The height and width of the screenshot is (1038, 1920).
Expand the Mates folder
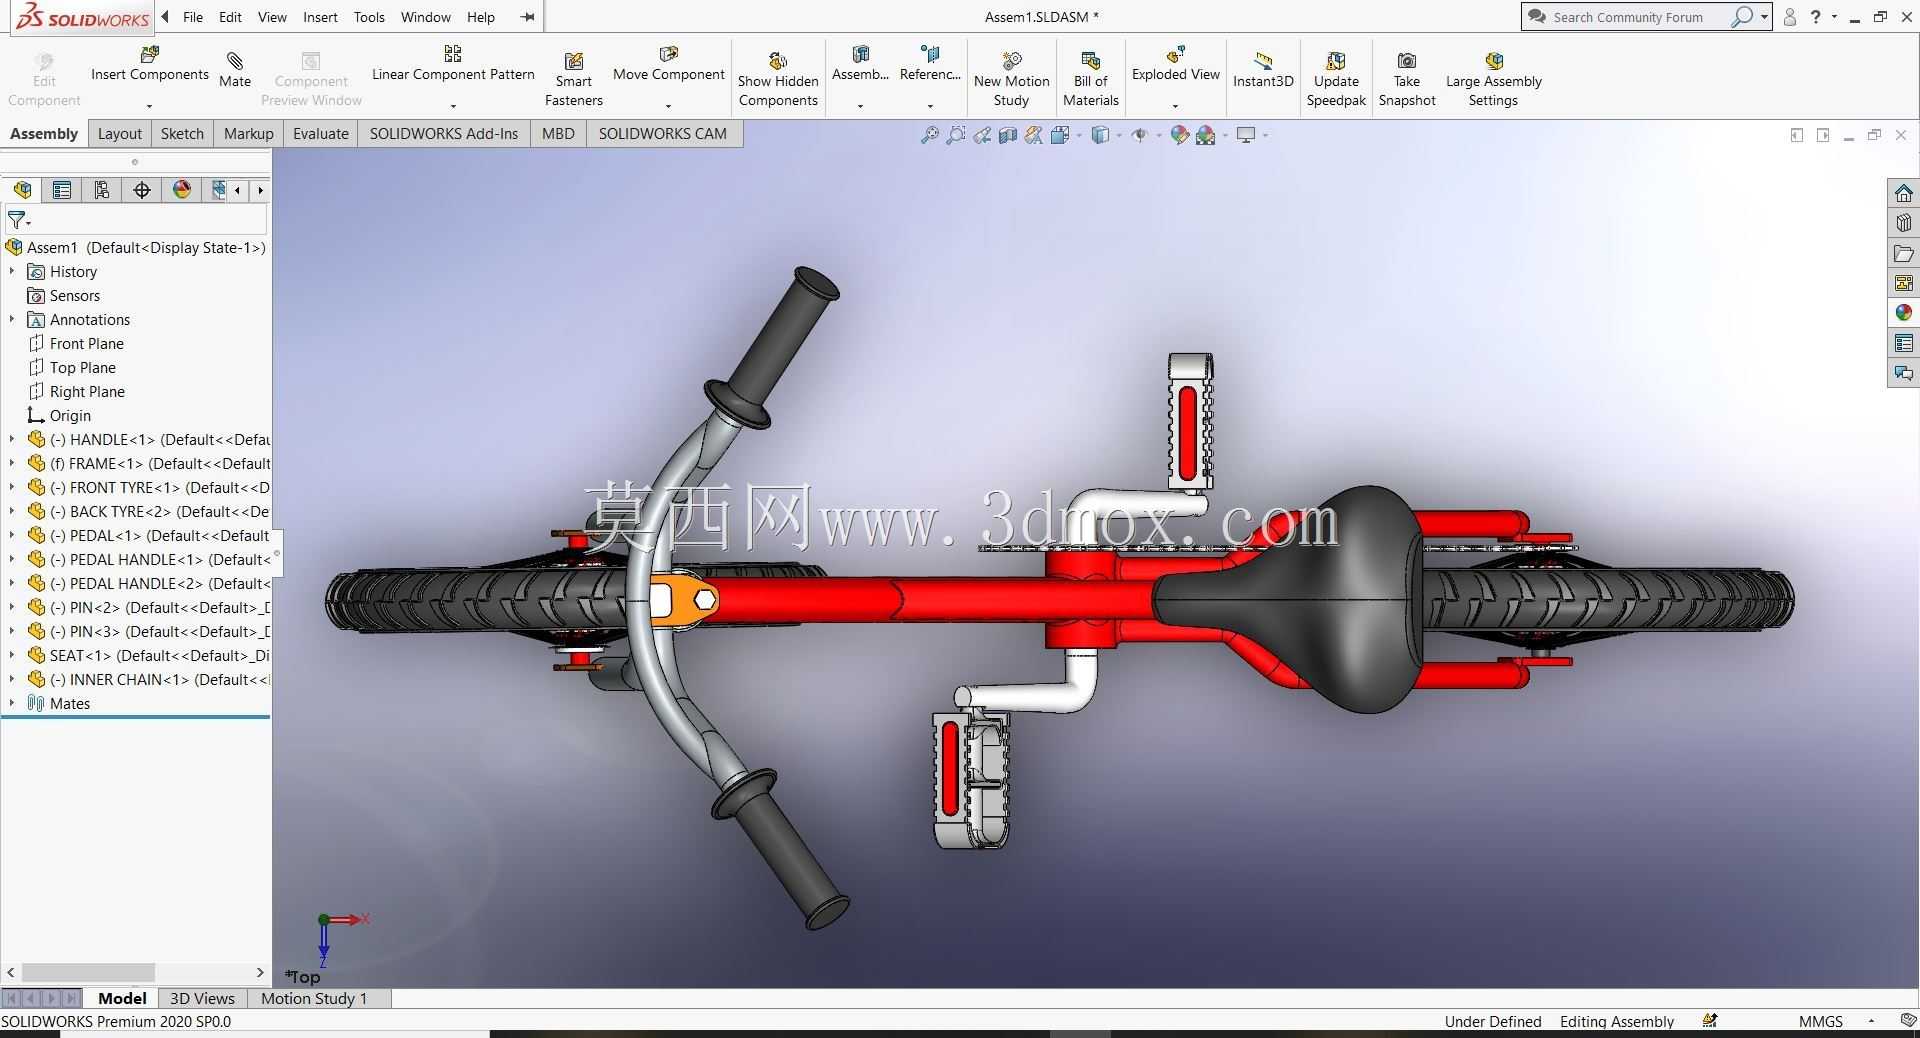click(12, 703)
